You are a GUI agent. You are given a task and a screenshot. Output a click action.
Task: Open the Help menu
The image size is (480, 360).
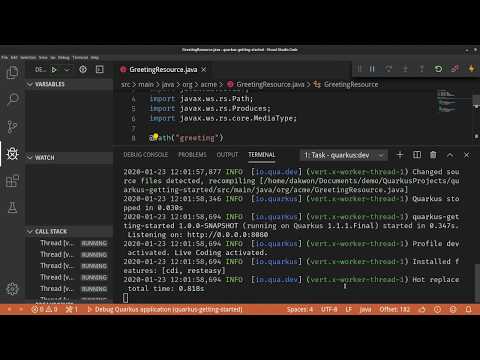point(95,58)
